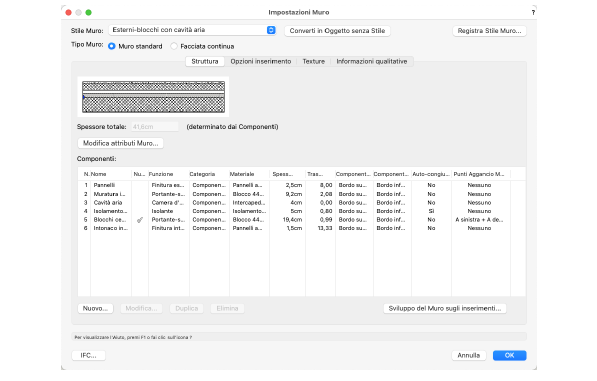This screenshot has width=597, height=381.
Task: Click the Nuovo button
Action: (x=95, y=308)
